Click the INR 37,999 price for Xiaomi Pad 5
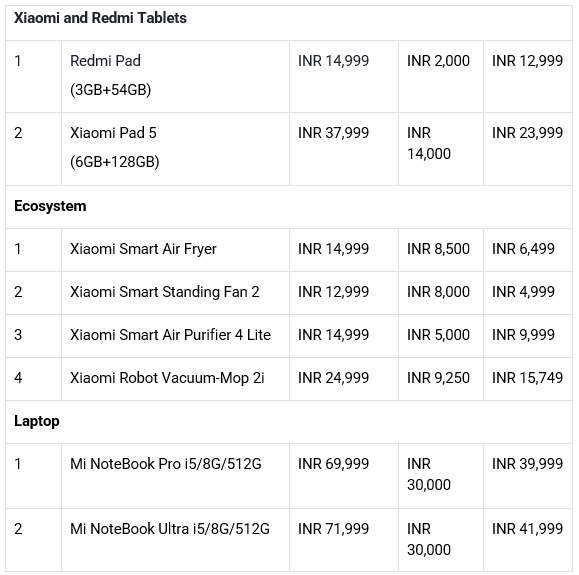 tap(333, 133)
